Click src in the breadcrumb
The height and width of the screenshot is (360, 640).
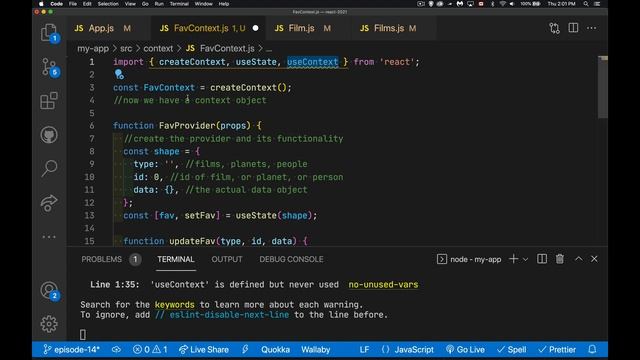126,49
